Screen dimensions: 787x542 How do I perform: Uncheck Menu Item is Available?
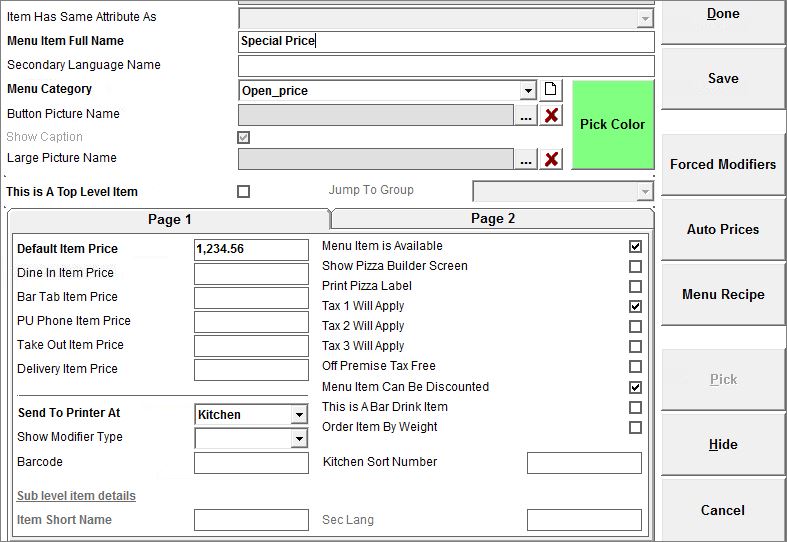click(635, 246)
